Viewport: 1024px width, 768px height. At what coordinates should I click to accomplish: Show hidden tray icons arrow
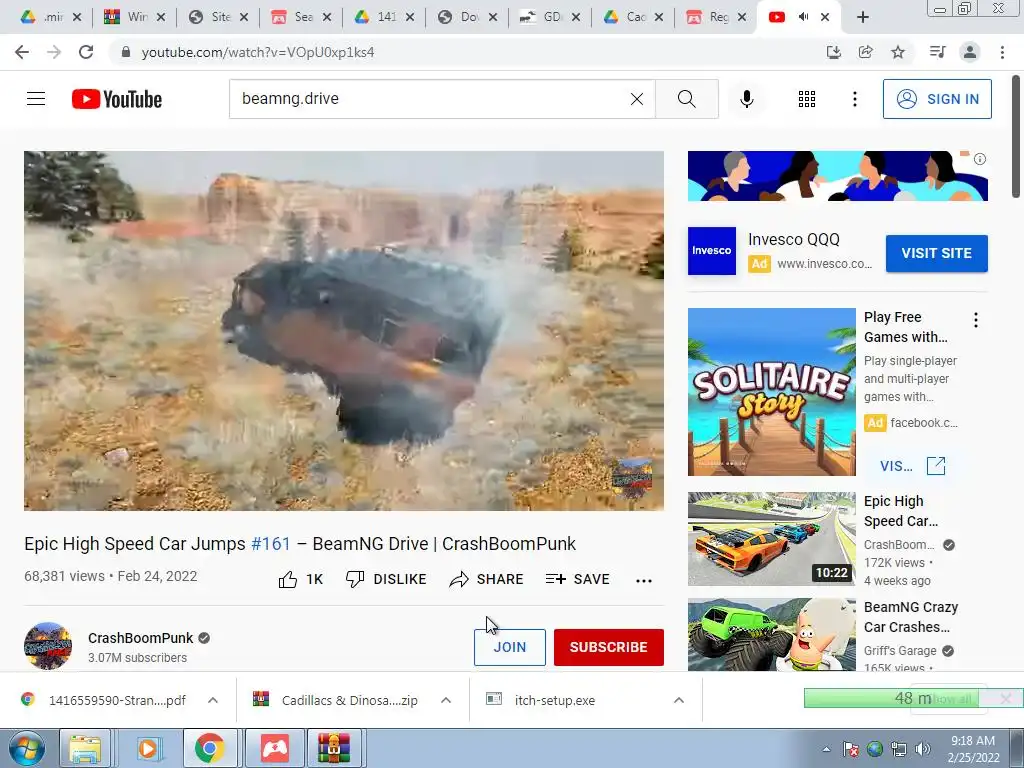pyautogui.click(x=826, y=749)
